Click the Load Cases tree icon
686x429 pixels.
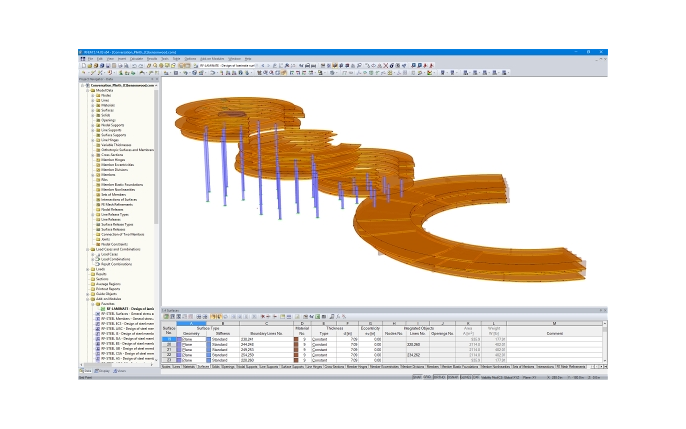coord(98,254)
